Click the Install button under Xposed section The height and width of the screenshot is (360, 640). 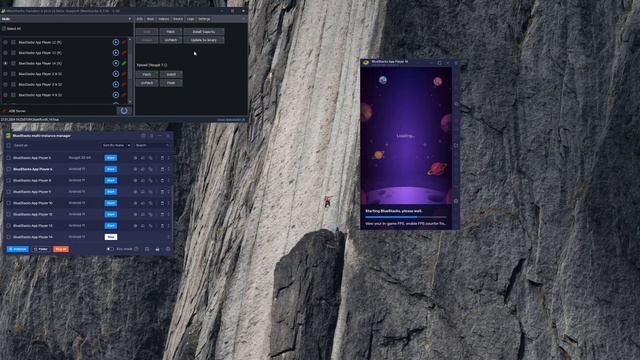pyautogui.click(x=171, y=74)
